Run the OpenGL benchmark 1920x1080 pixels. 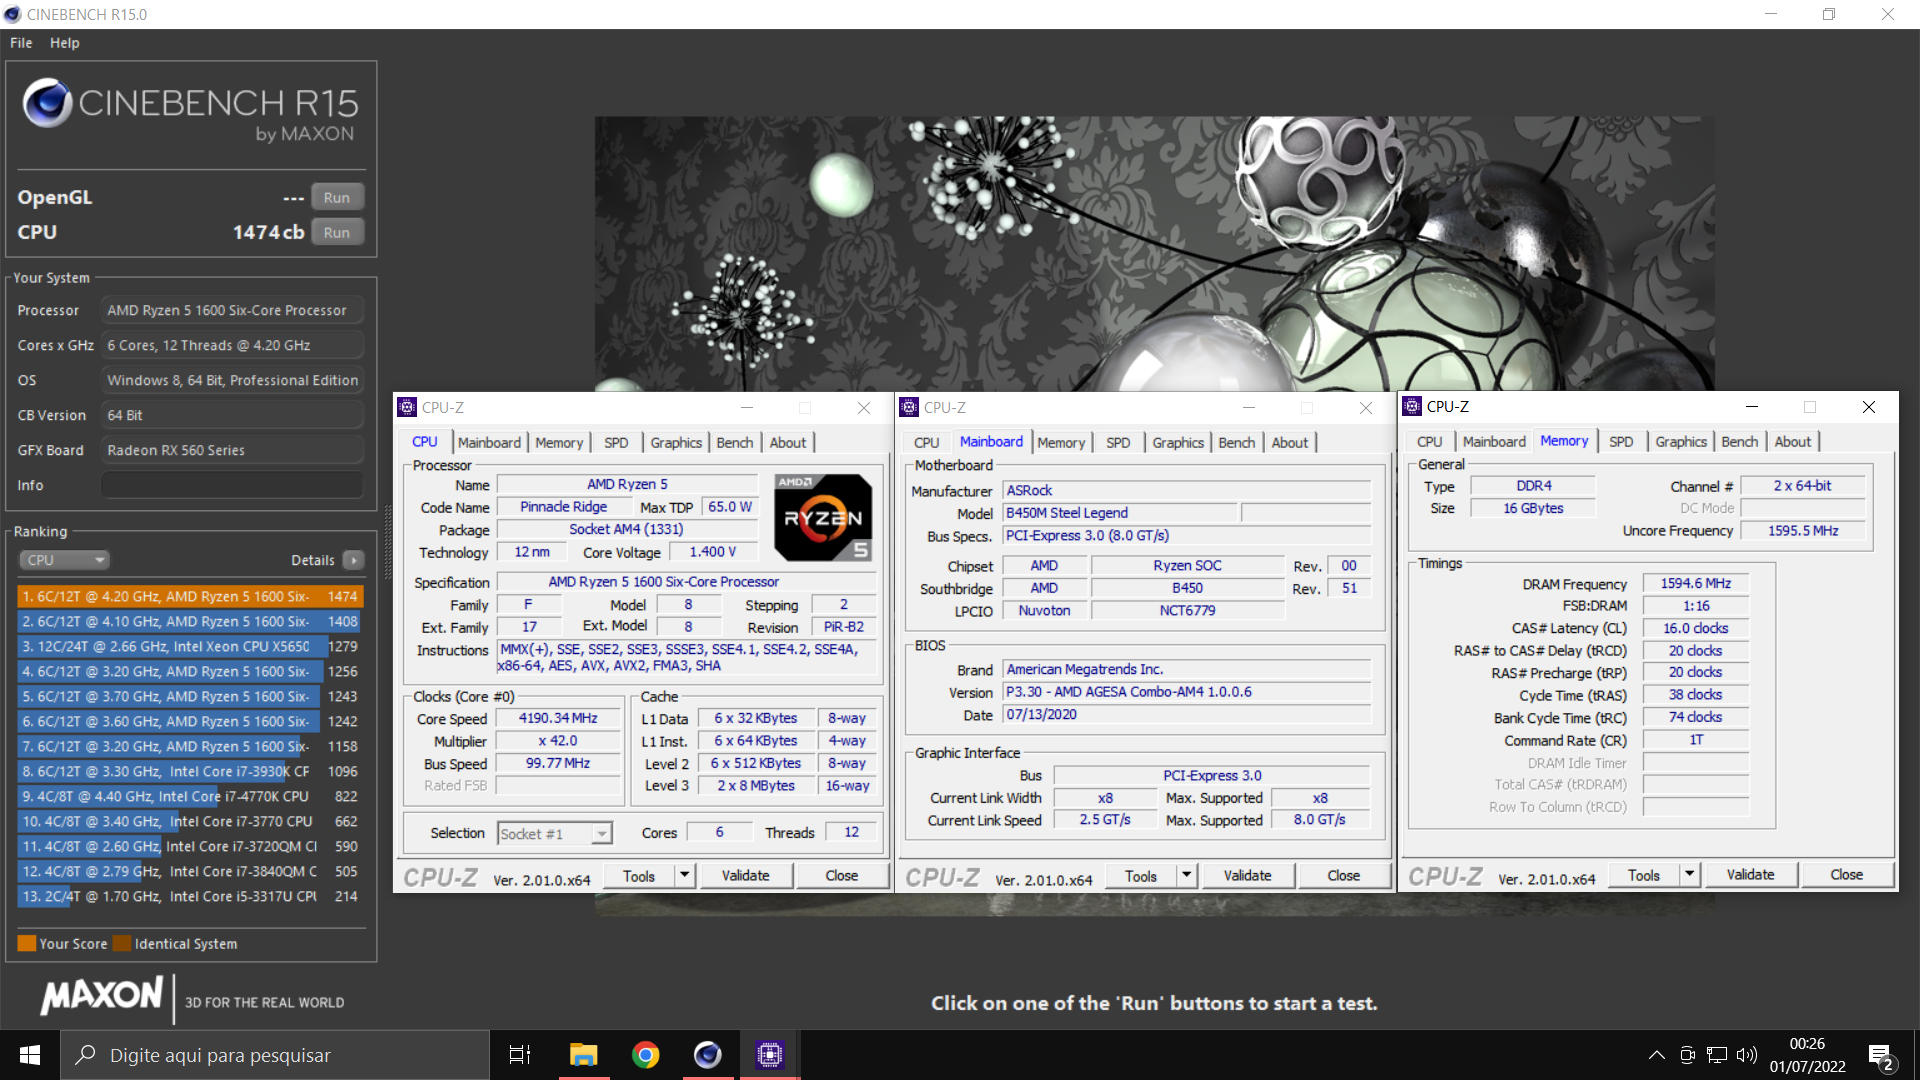click(337, 197)
